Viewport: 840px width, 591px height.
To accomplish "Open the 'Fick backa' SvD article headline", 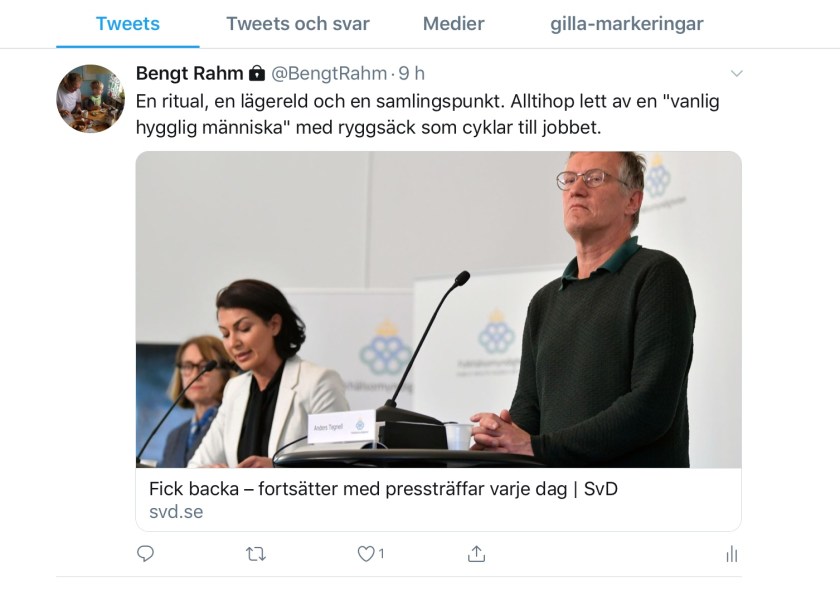I will tap(376, 490).
